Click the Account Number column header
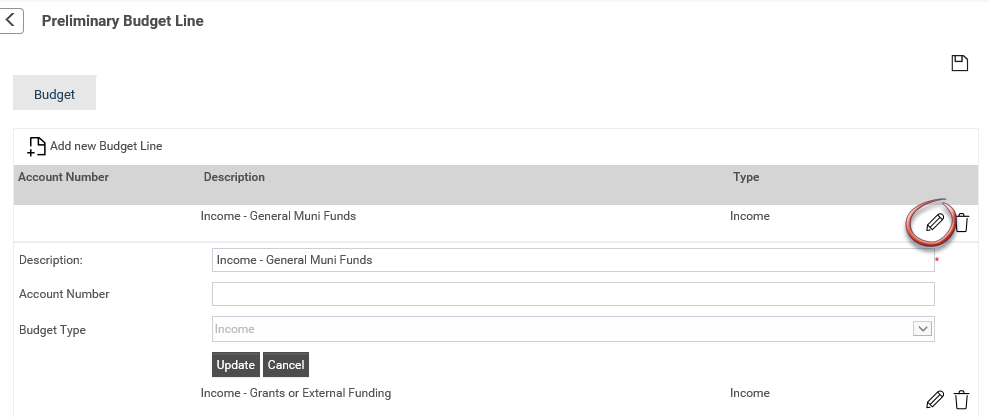The height and width of the screenshot is (417, 989). click(x=63, y=177)
